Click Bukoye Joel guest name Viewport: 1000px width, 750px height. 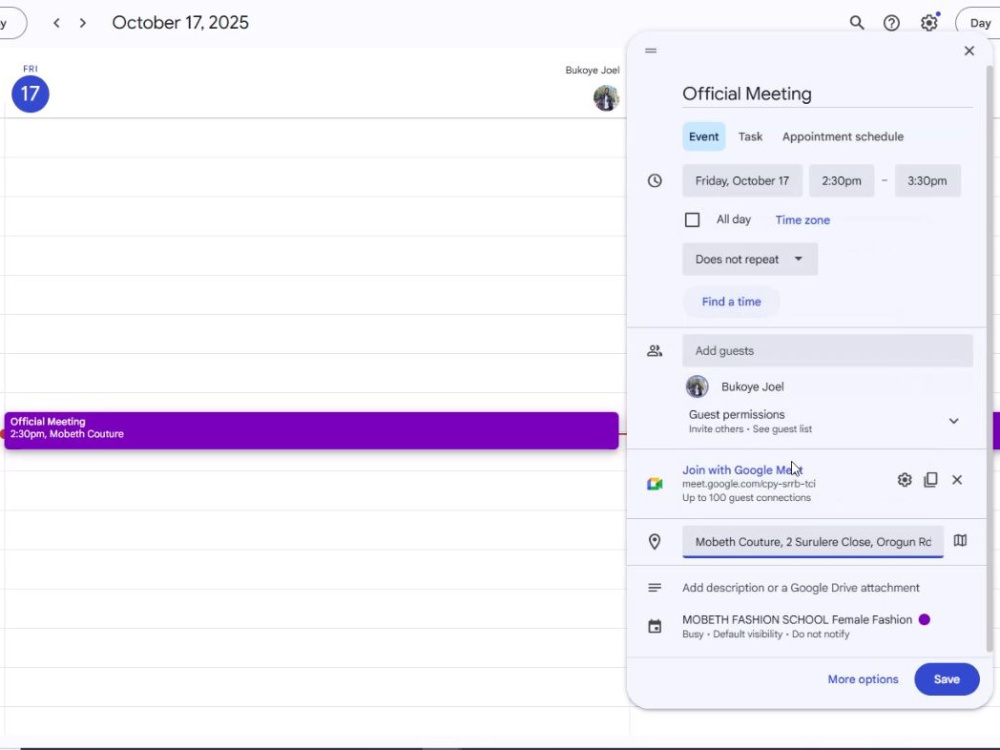[x=752, y=386]
